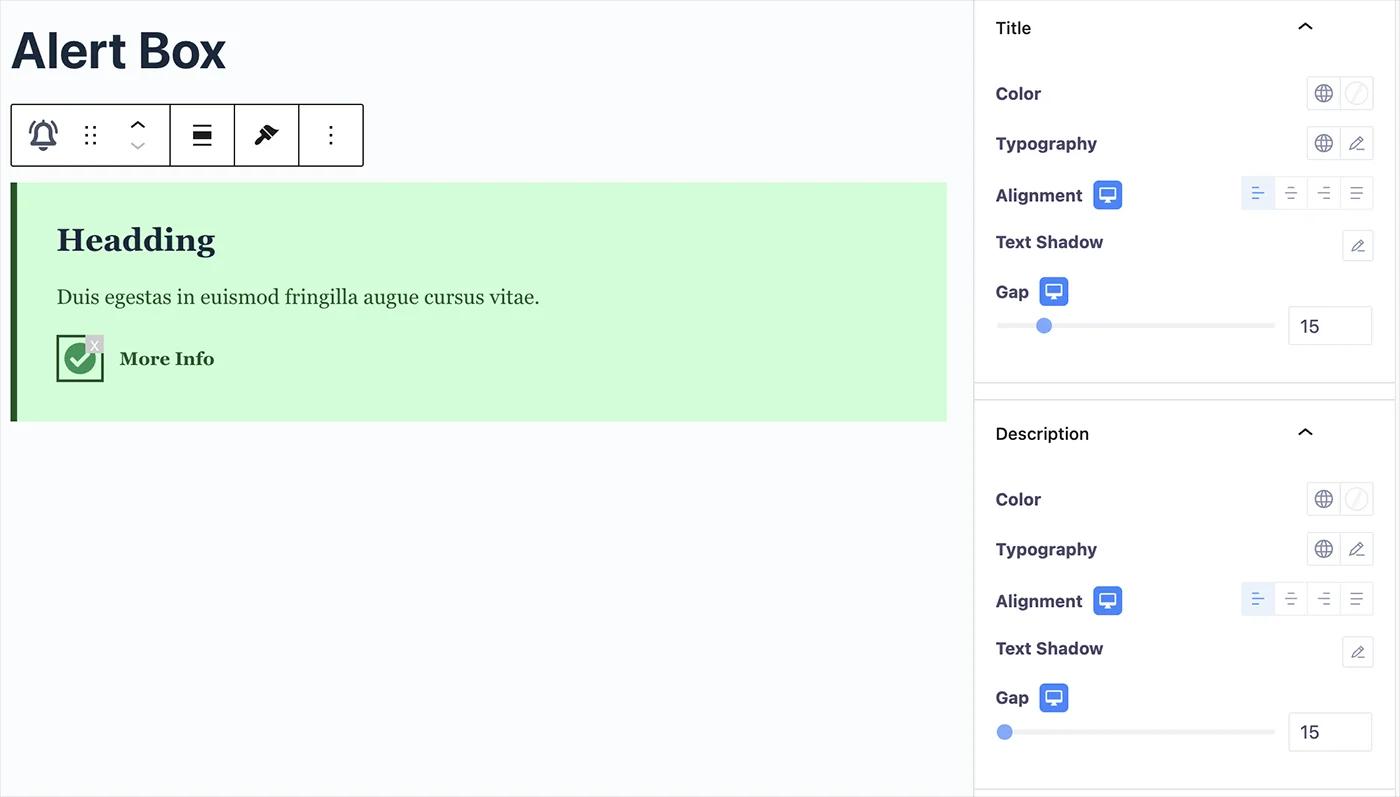Open the three-dot block options menu
This screenshot has height=797, width=1400.
330,134
